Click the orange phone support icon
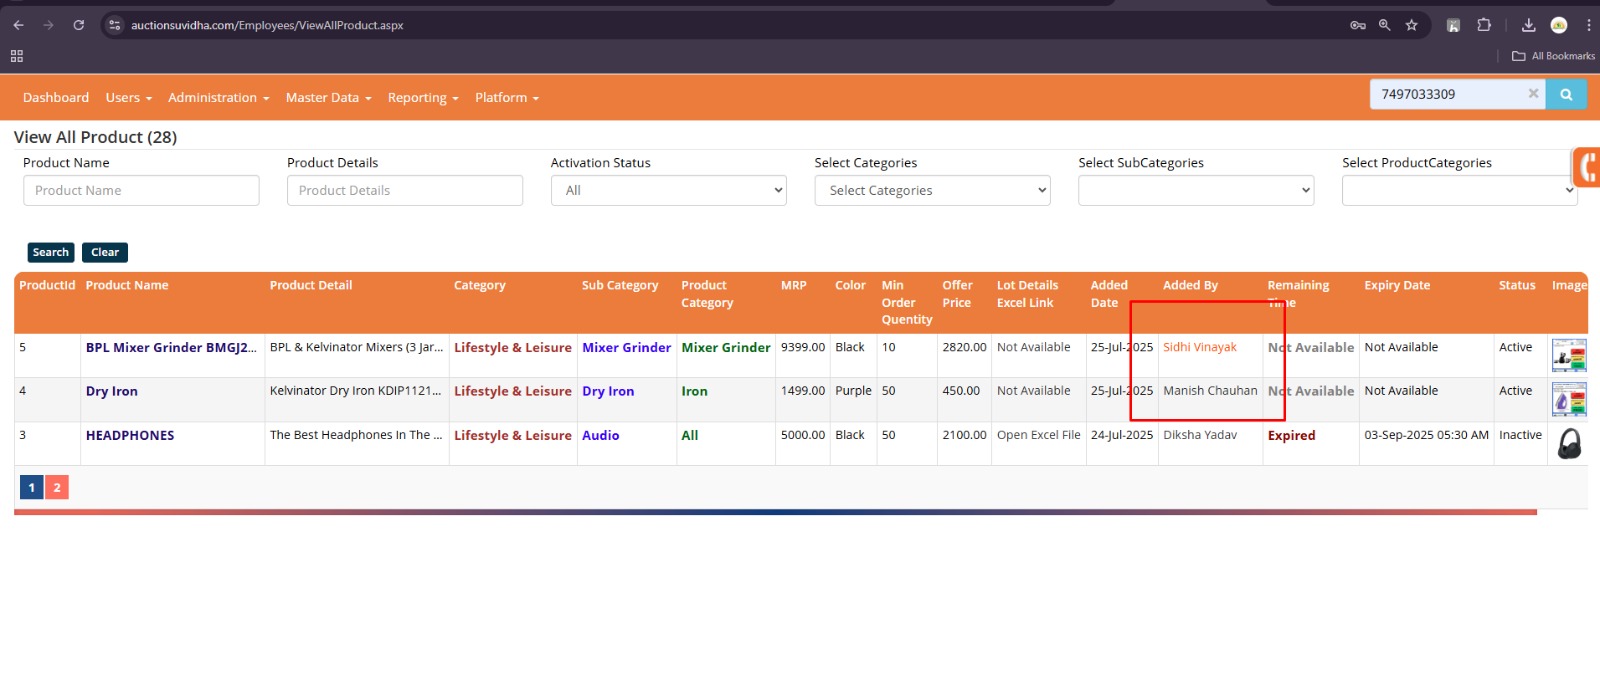Screen dimensions: 1600x690 coord(1587,167)
